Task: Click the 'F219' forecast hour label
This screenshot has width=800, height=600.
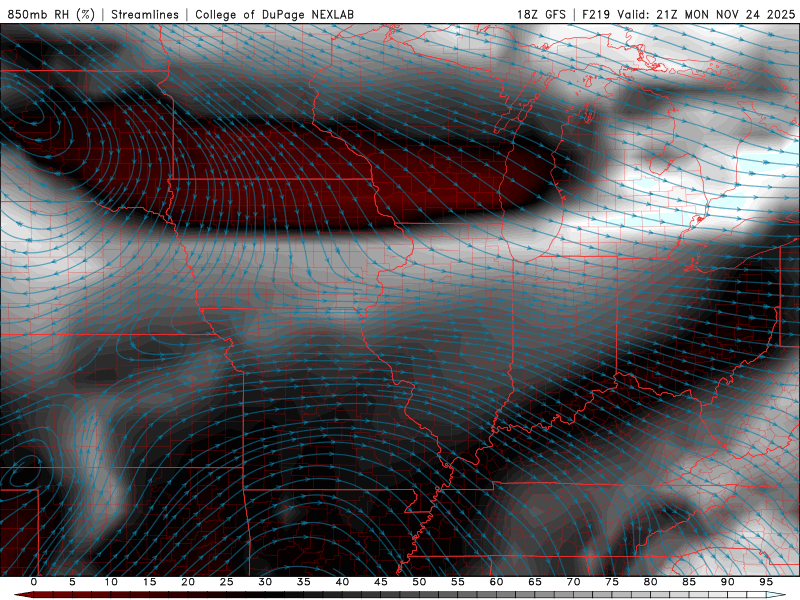Action: 596,14
